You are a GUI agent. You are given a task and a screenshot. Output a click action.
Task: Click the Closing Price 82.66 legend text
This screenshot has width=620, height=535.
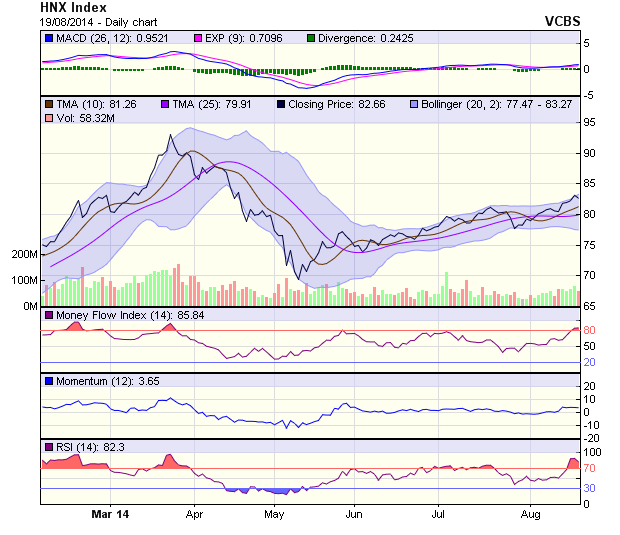click(x=339, y=104)
